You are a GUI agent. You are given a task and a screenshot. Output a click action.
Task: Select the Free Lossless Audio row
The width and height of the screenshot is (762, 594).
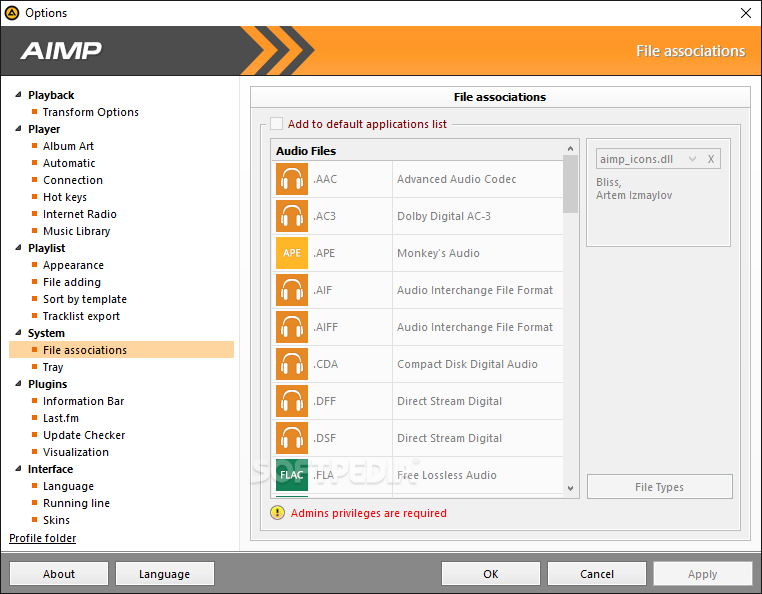418,475
